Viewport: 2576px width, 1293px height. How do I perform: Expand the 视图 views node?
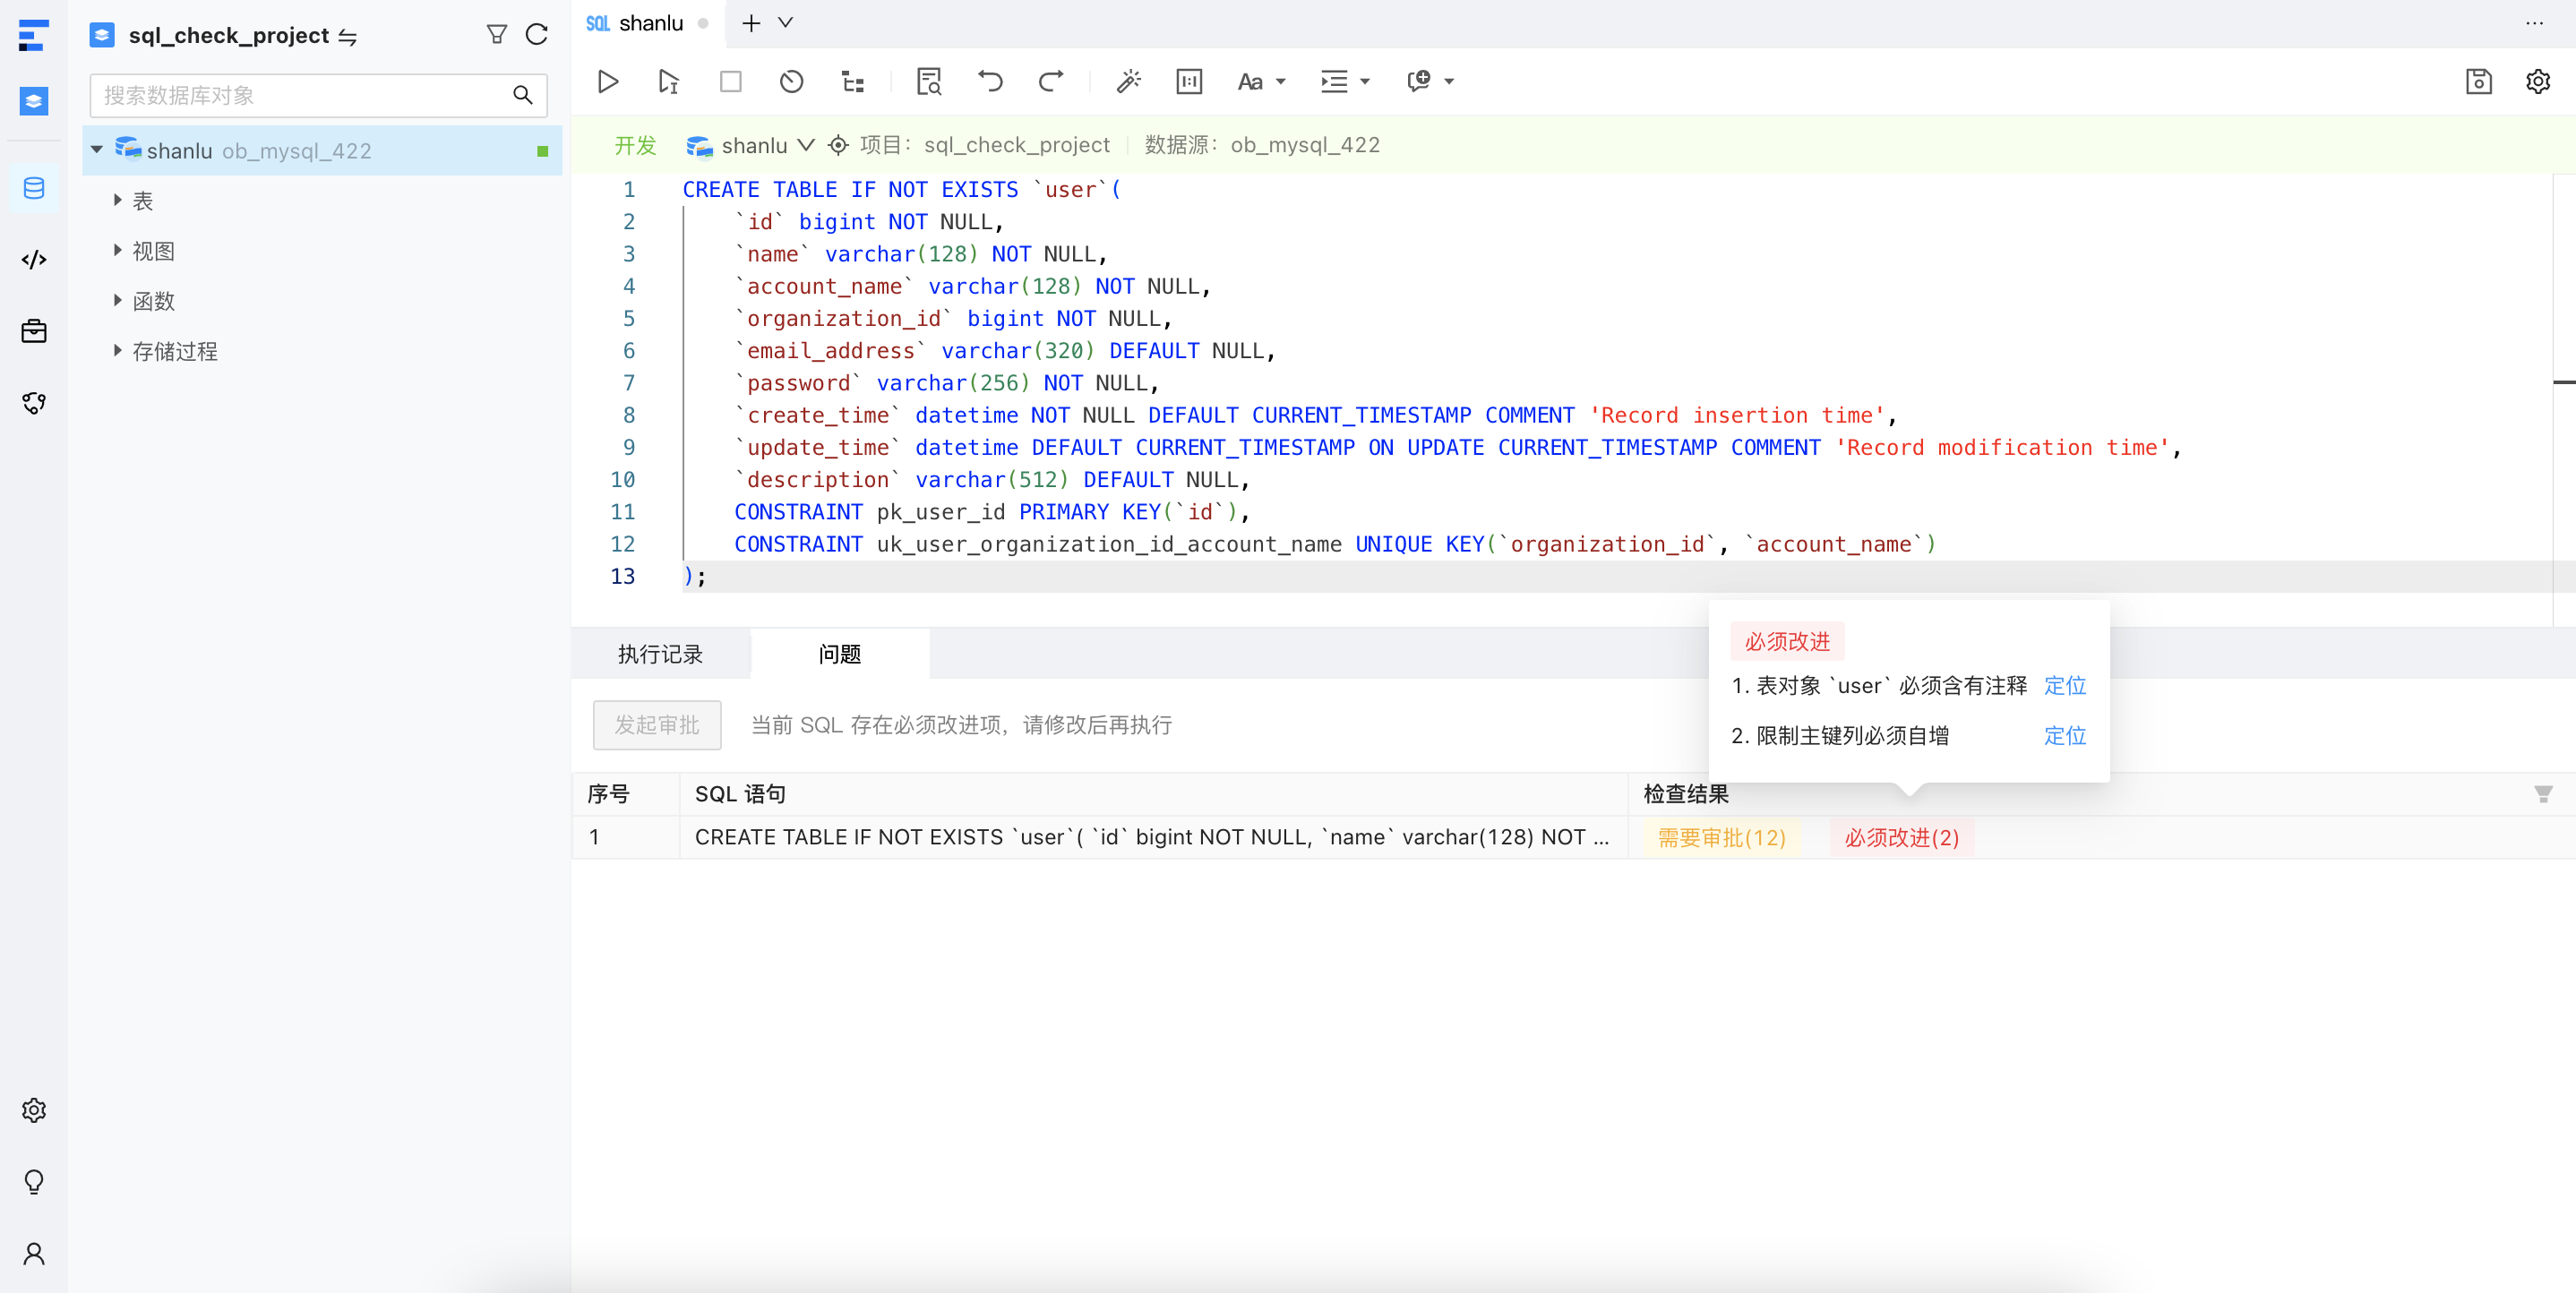tap(118, 250)
